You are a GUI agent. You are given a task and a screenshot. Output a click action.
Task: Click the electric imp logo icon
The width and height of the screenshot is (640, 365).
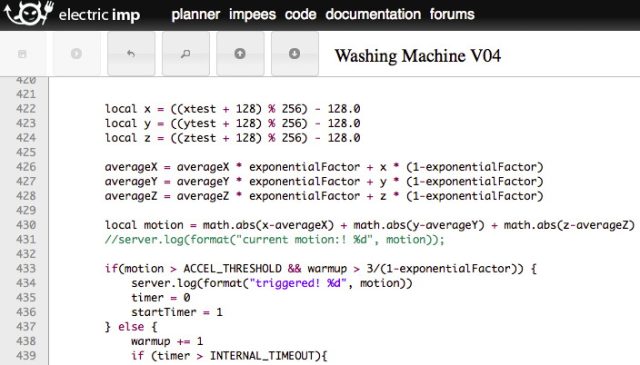(x=29, y=13)
